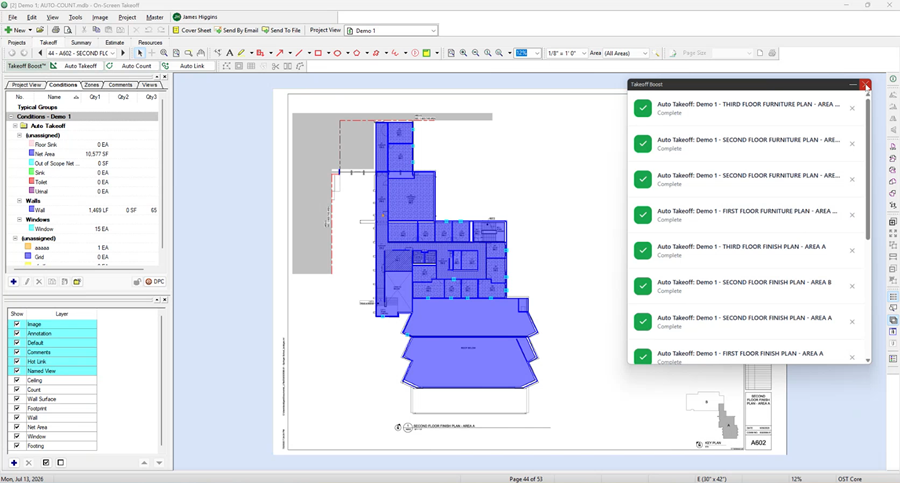Switch to the Zones tab
The width and height of the screenshot is (900, 484).
[92, 85]
